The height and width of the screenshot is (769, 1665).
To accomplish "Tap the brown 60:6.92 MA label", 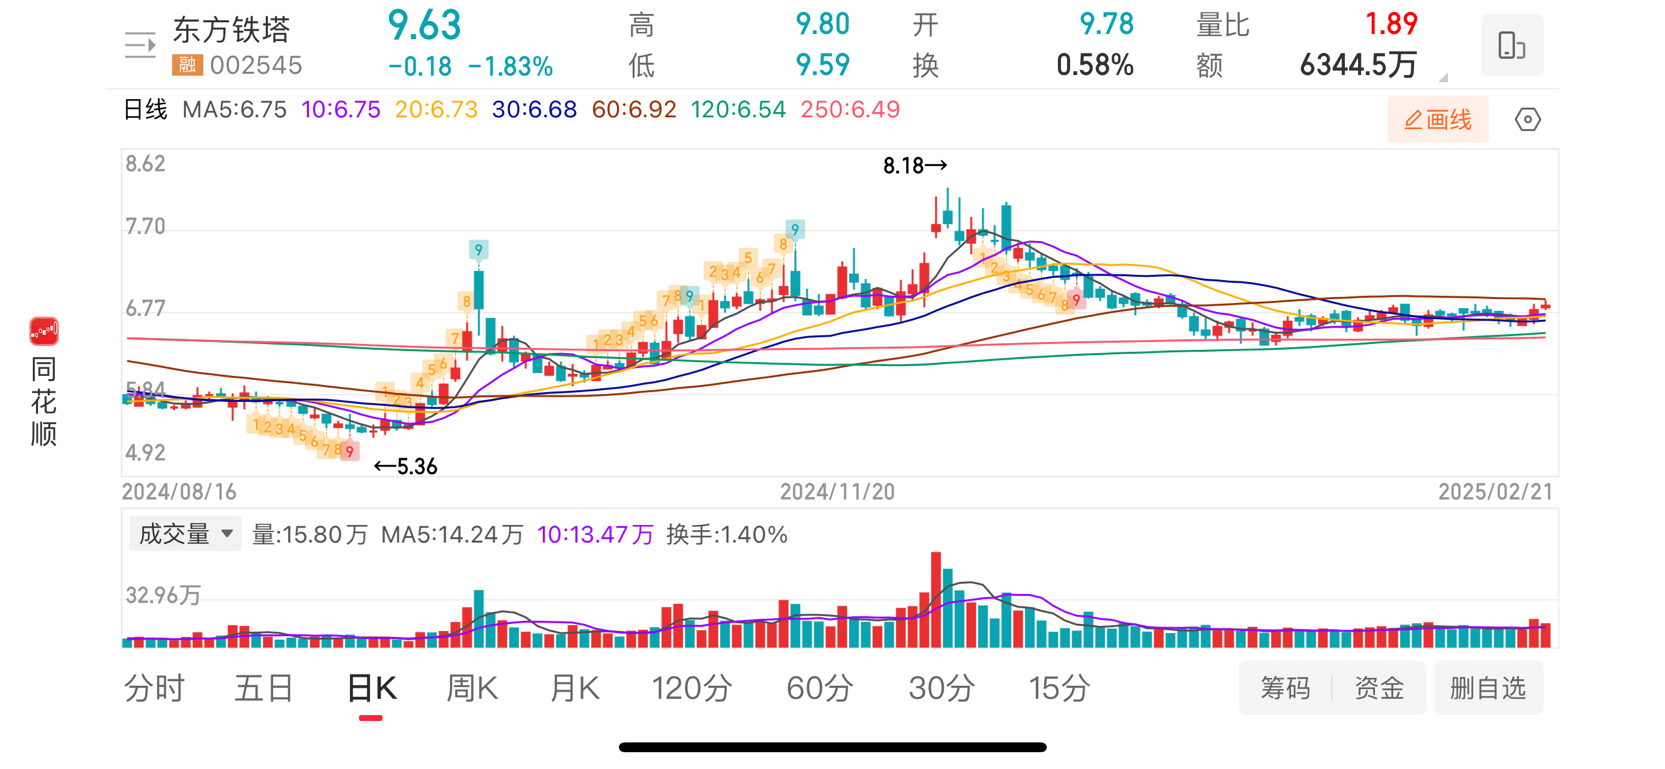I will (x=634, y=110).
